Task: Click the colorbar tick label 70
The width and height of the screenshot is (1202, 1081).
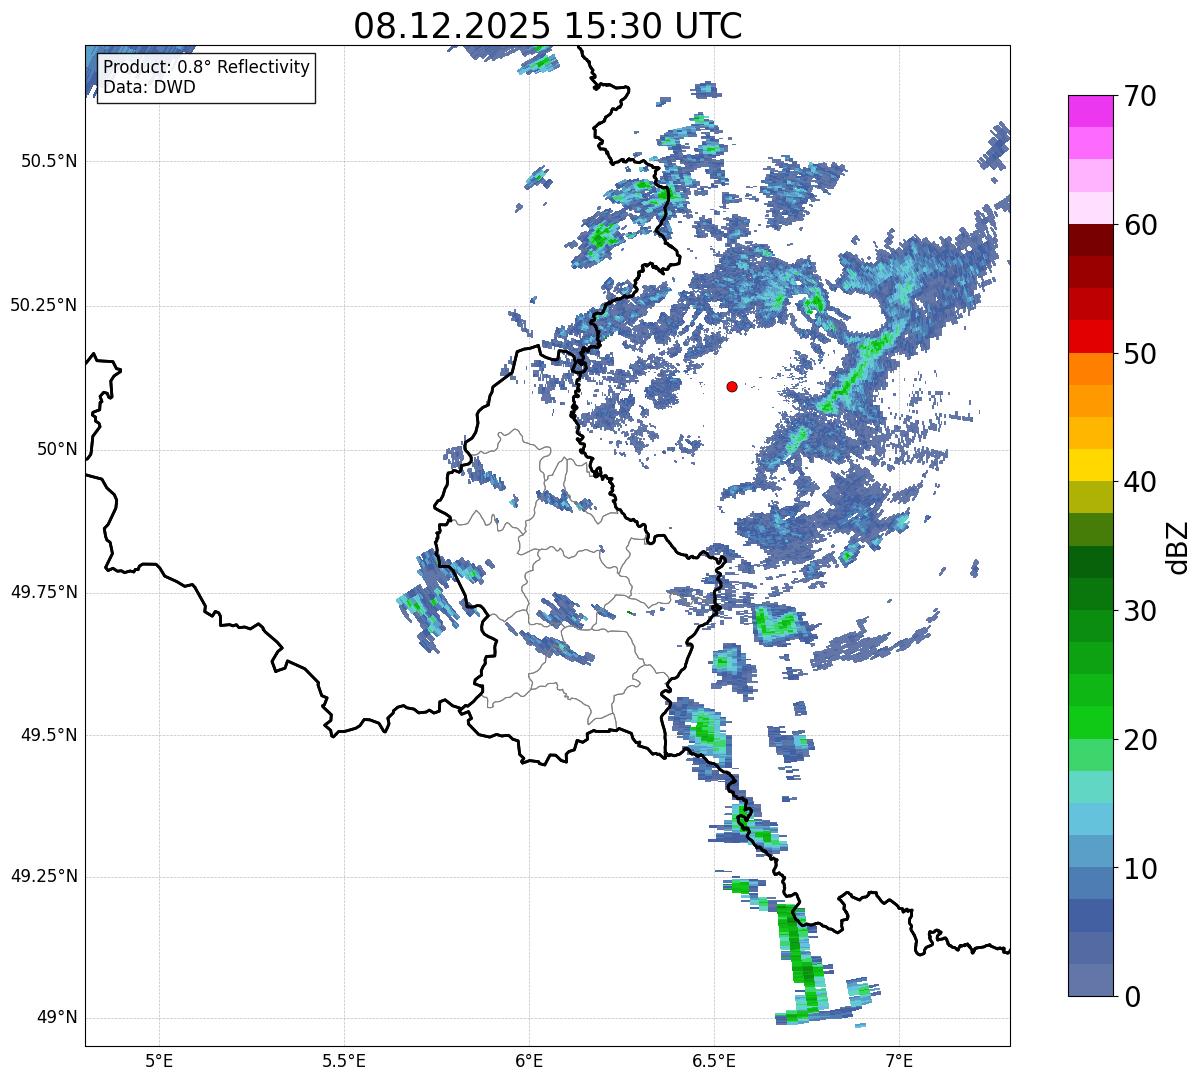Action: tap(1140, 96)
